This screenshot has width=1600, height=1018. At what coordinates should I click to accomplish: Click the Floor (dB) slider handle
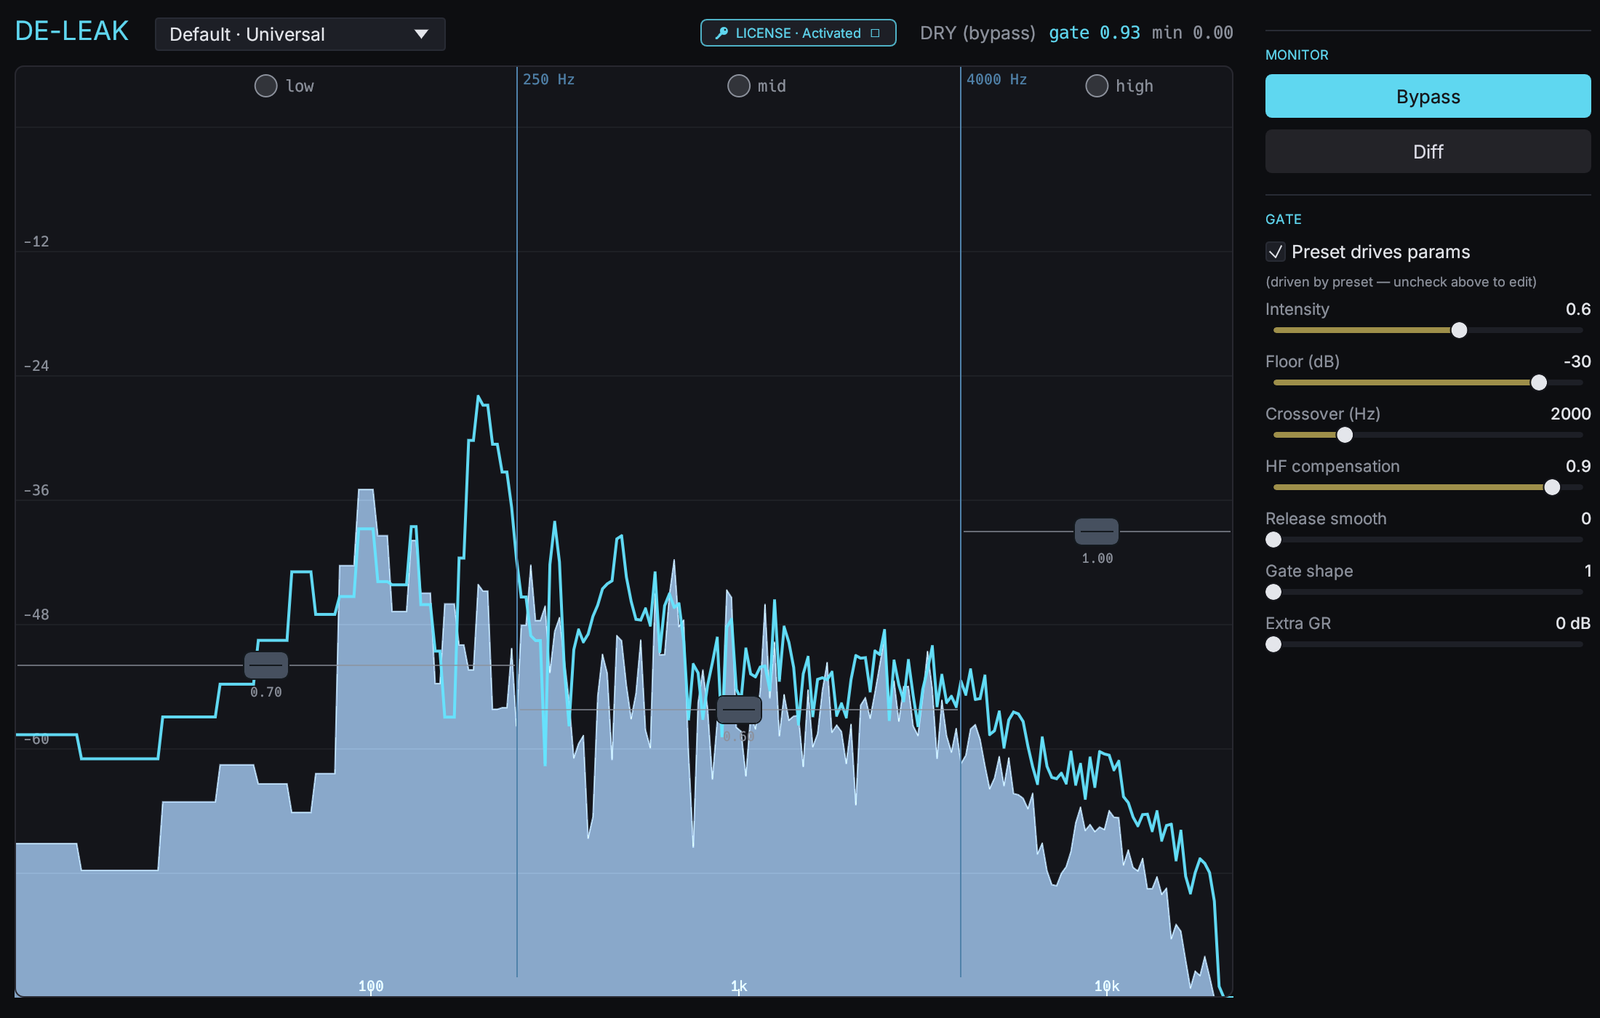(1539, 383)
